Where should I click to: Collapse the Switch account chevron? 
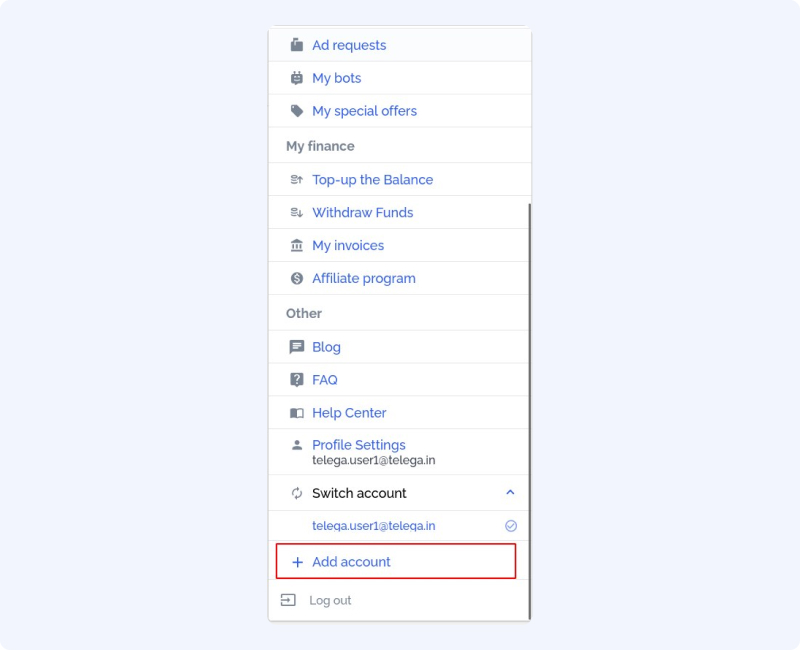510,492
